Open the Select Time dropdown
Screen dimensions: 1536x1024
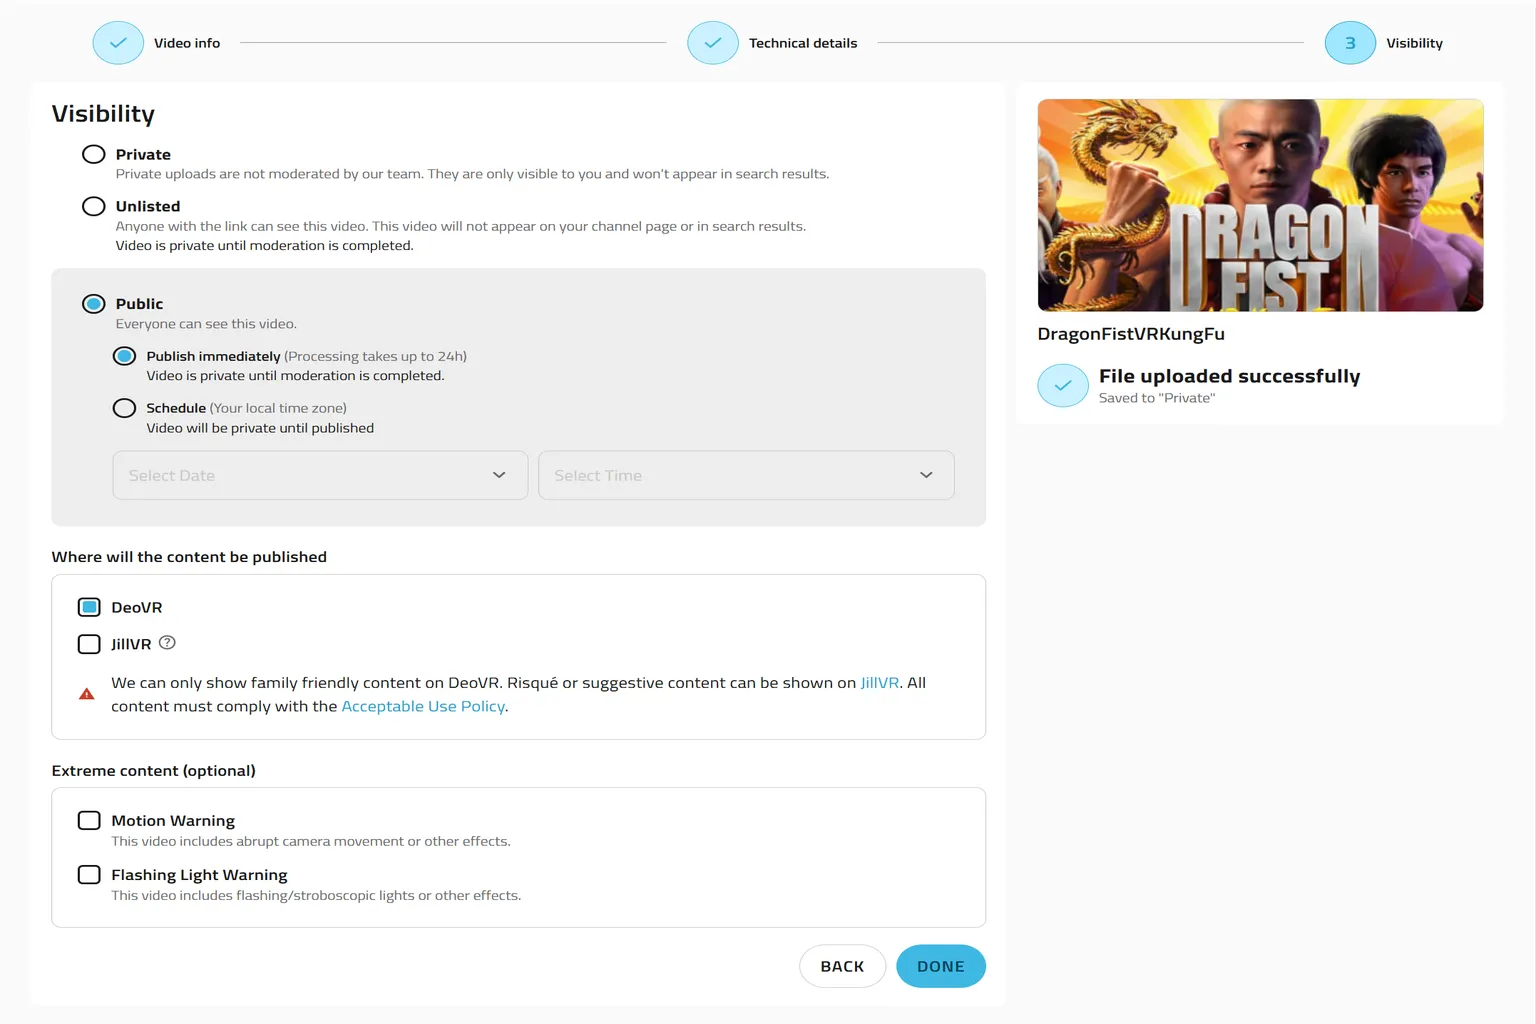point(746,475)
